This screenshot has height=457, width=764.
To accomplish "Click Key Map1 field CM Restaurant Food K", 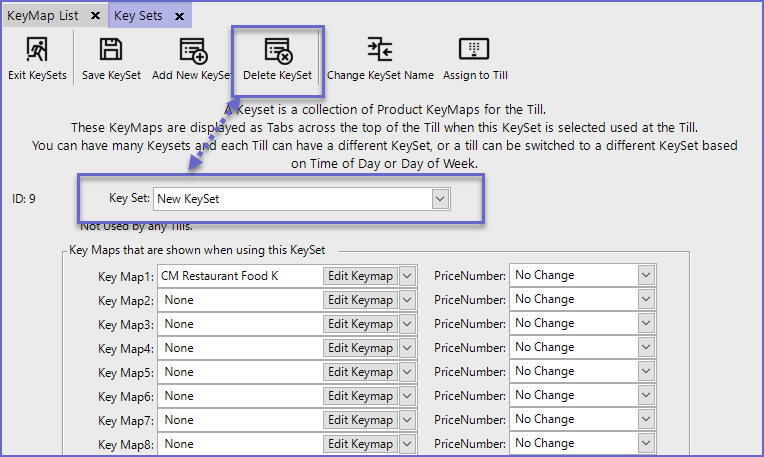I will 240,275.
